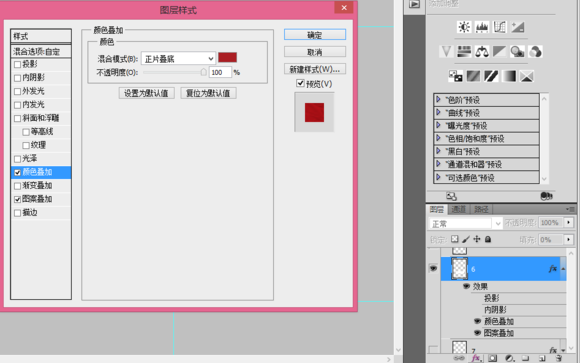Add a Gradient Map adjustment

tap(509, 76)
